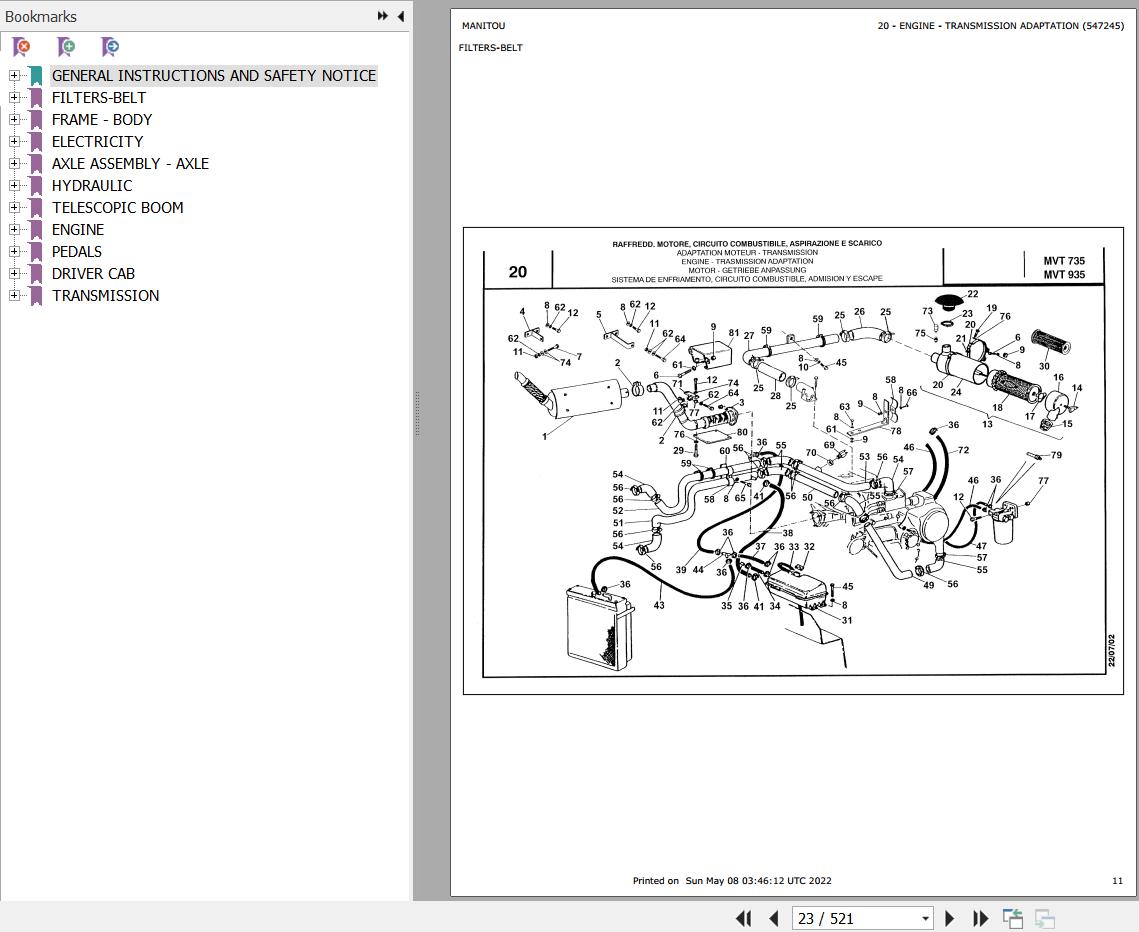Open the FILTERS-BELT bookmark
The height and width of the screenshot is (932, 1139).
(x=99, y=97)
